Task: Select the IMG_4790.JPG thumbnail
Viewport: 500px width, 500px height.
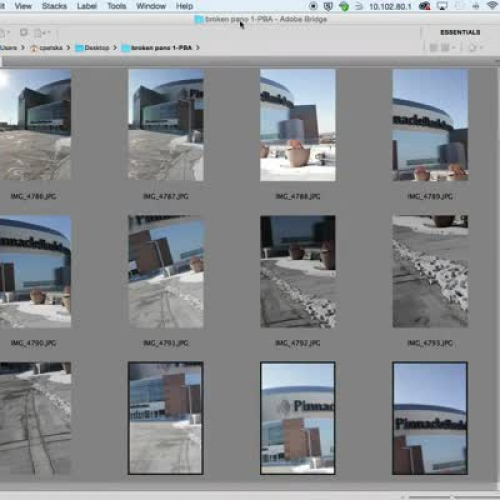Action: [35, 271]
